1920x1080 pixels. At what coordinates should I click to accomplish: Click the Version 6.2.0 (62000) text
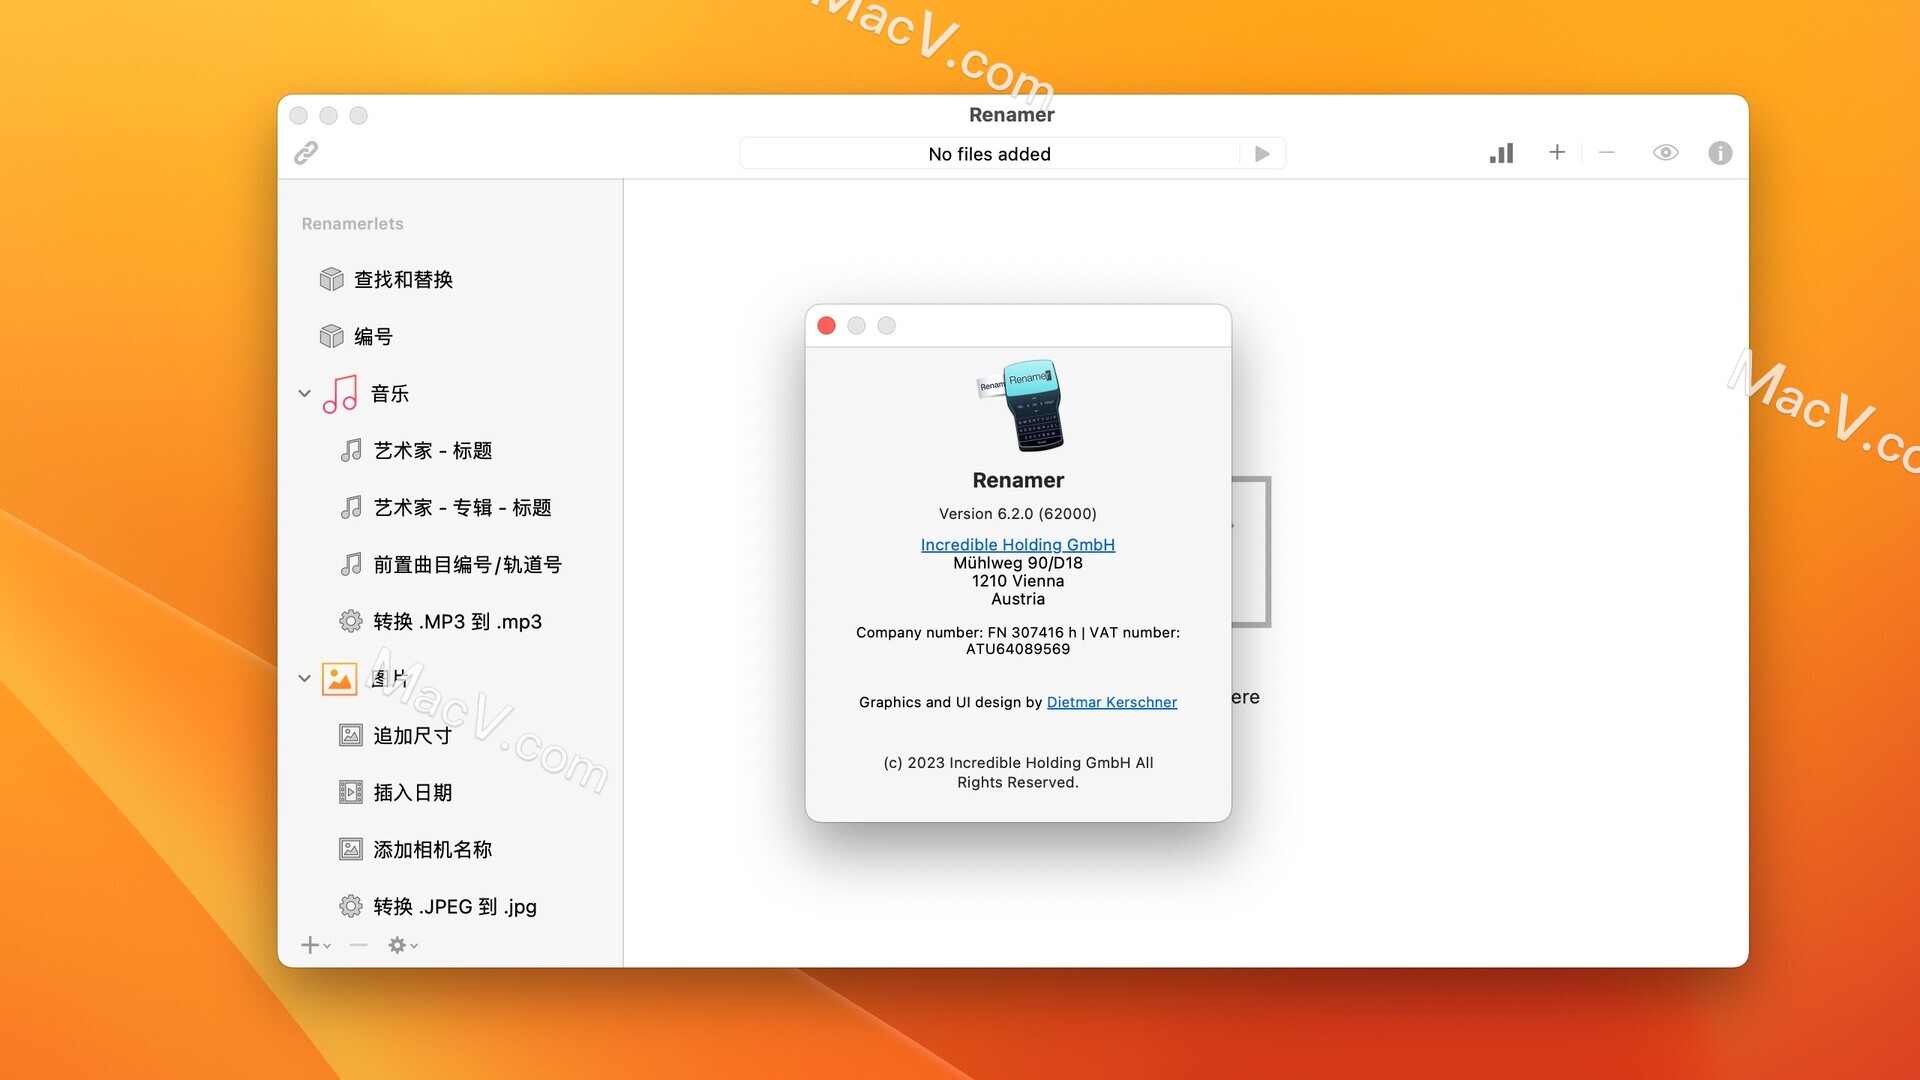(1018, 514)
